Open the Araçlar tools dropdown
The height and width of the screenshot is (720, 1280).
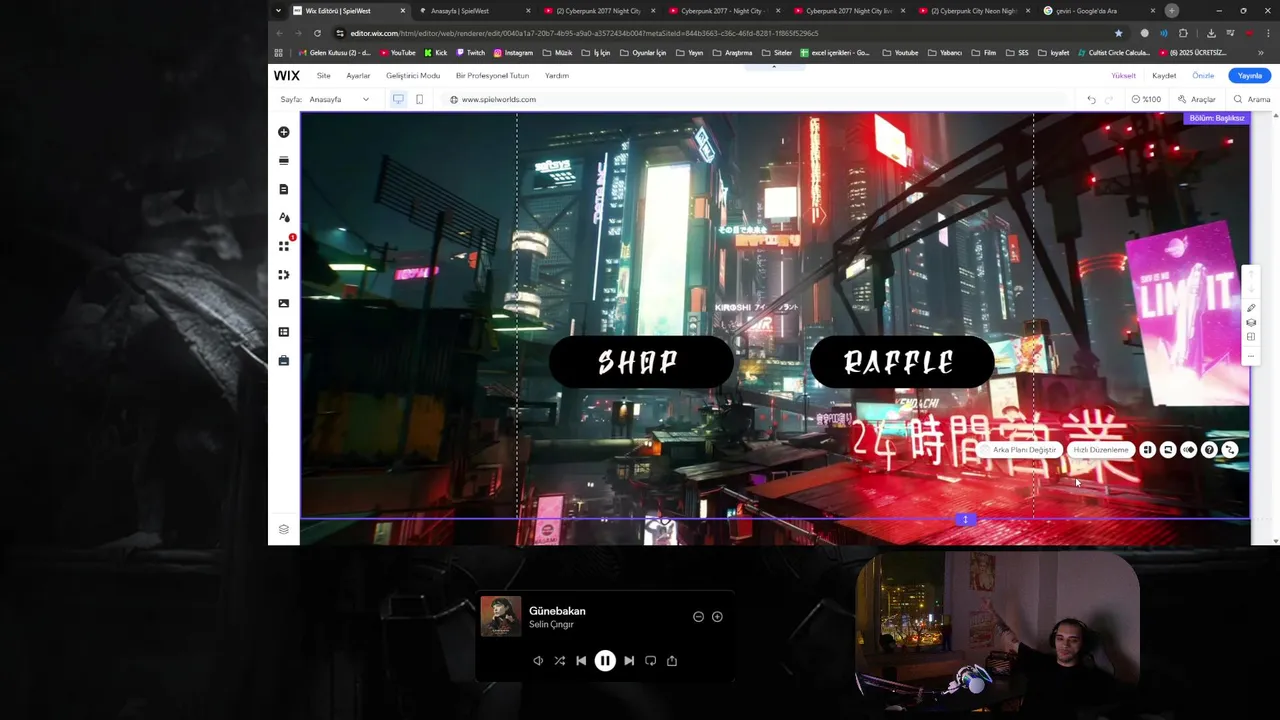pyautogui.click(x=1197, y=99)
